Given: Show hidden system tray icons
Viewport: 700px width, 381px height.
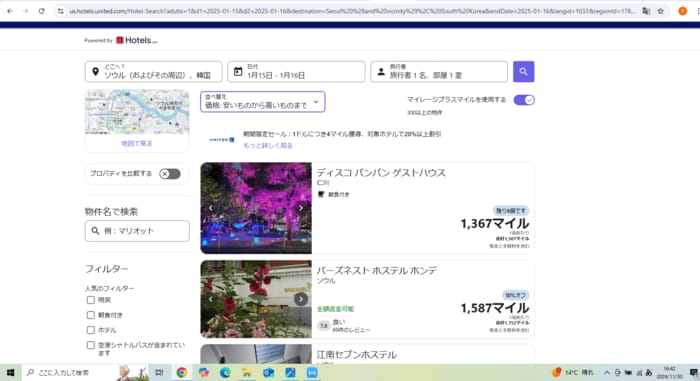Looking at the screenshot, I should click(x=607, y=373).
